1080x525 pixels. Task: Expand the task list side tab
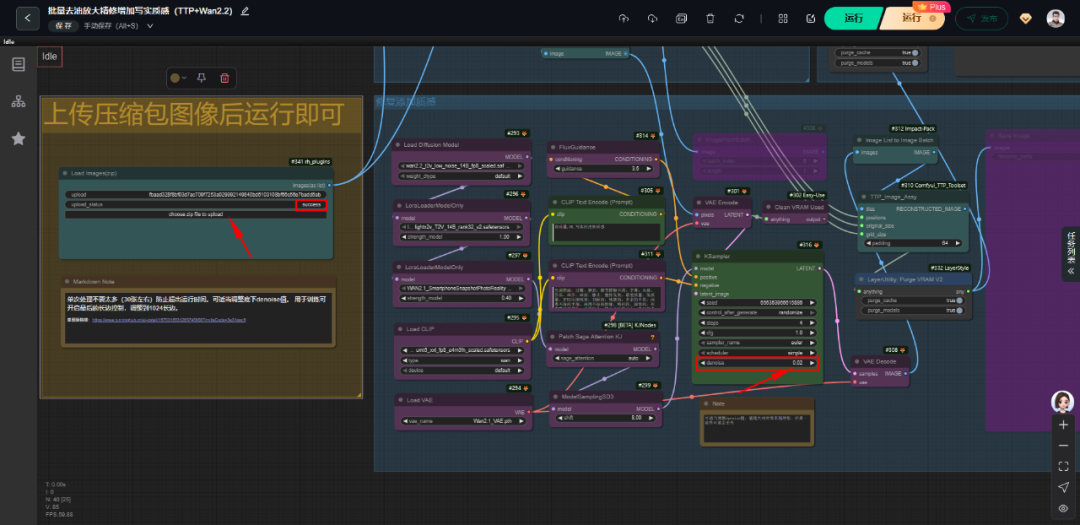(1070, 253)
